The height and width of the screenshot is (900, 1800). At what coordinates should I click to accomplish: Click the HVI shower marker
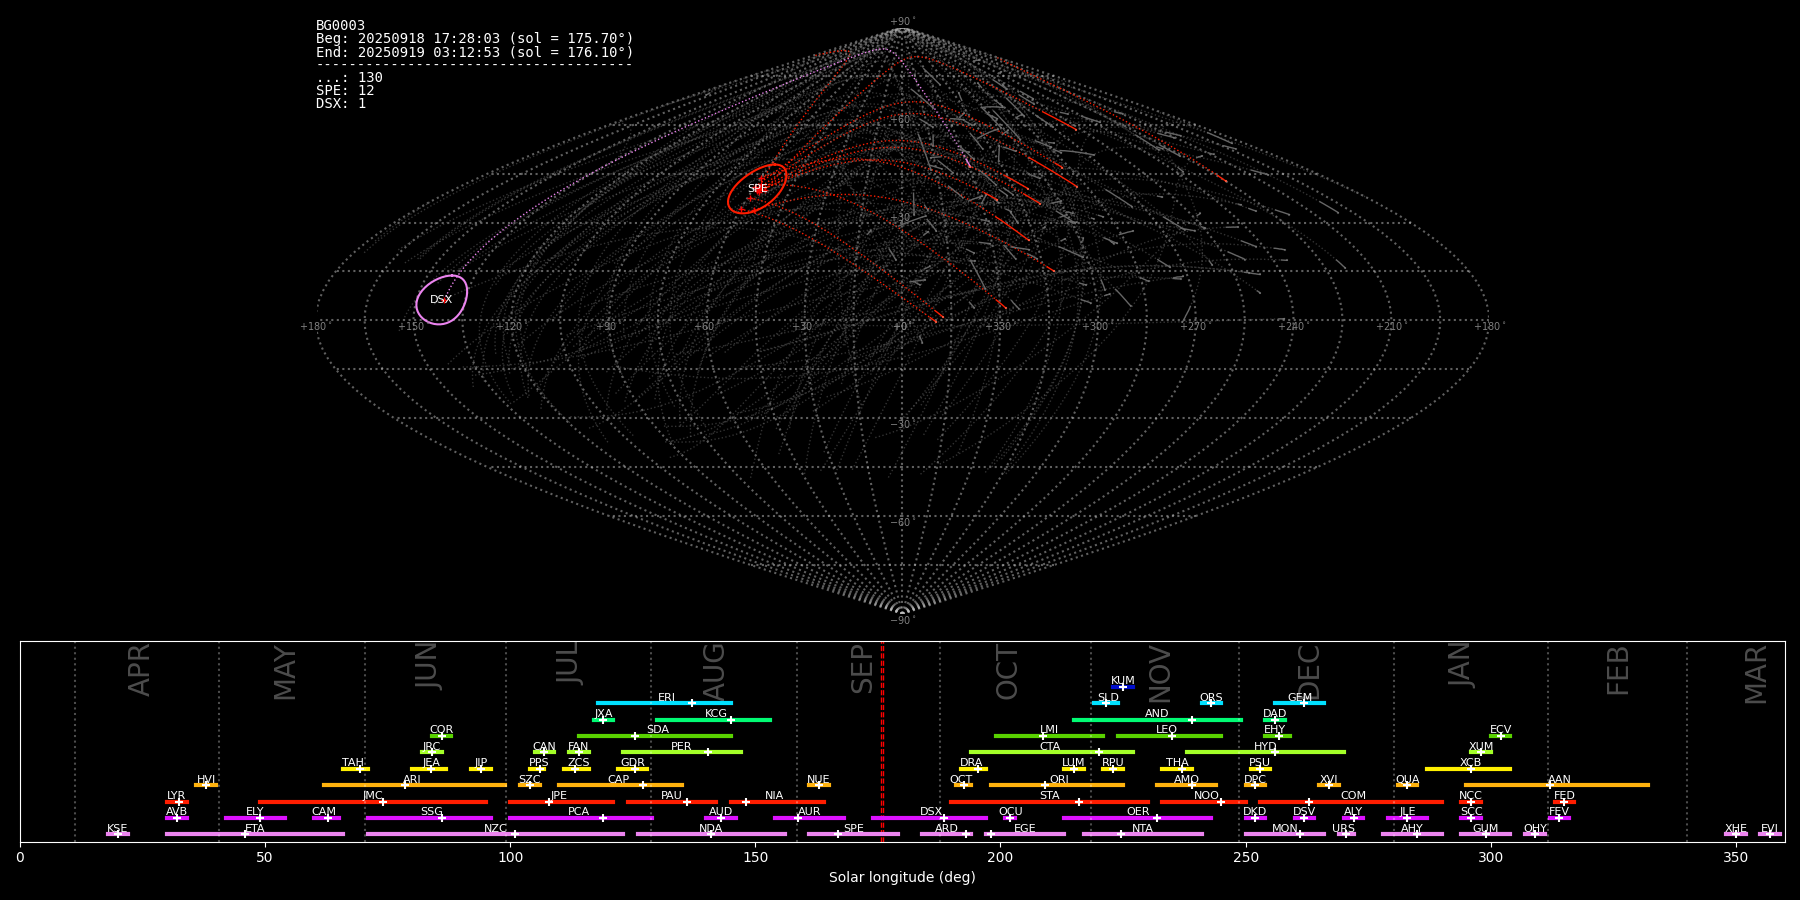[x=206, y=785]
